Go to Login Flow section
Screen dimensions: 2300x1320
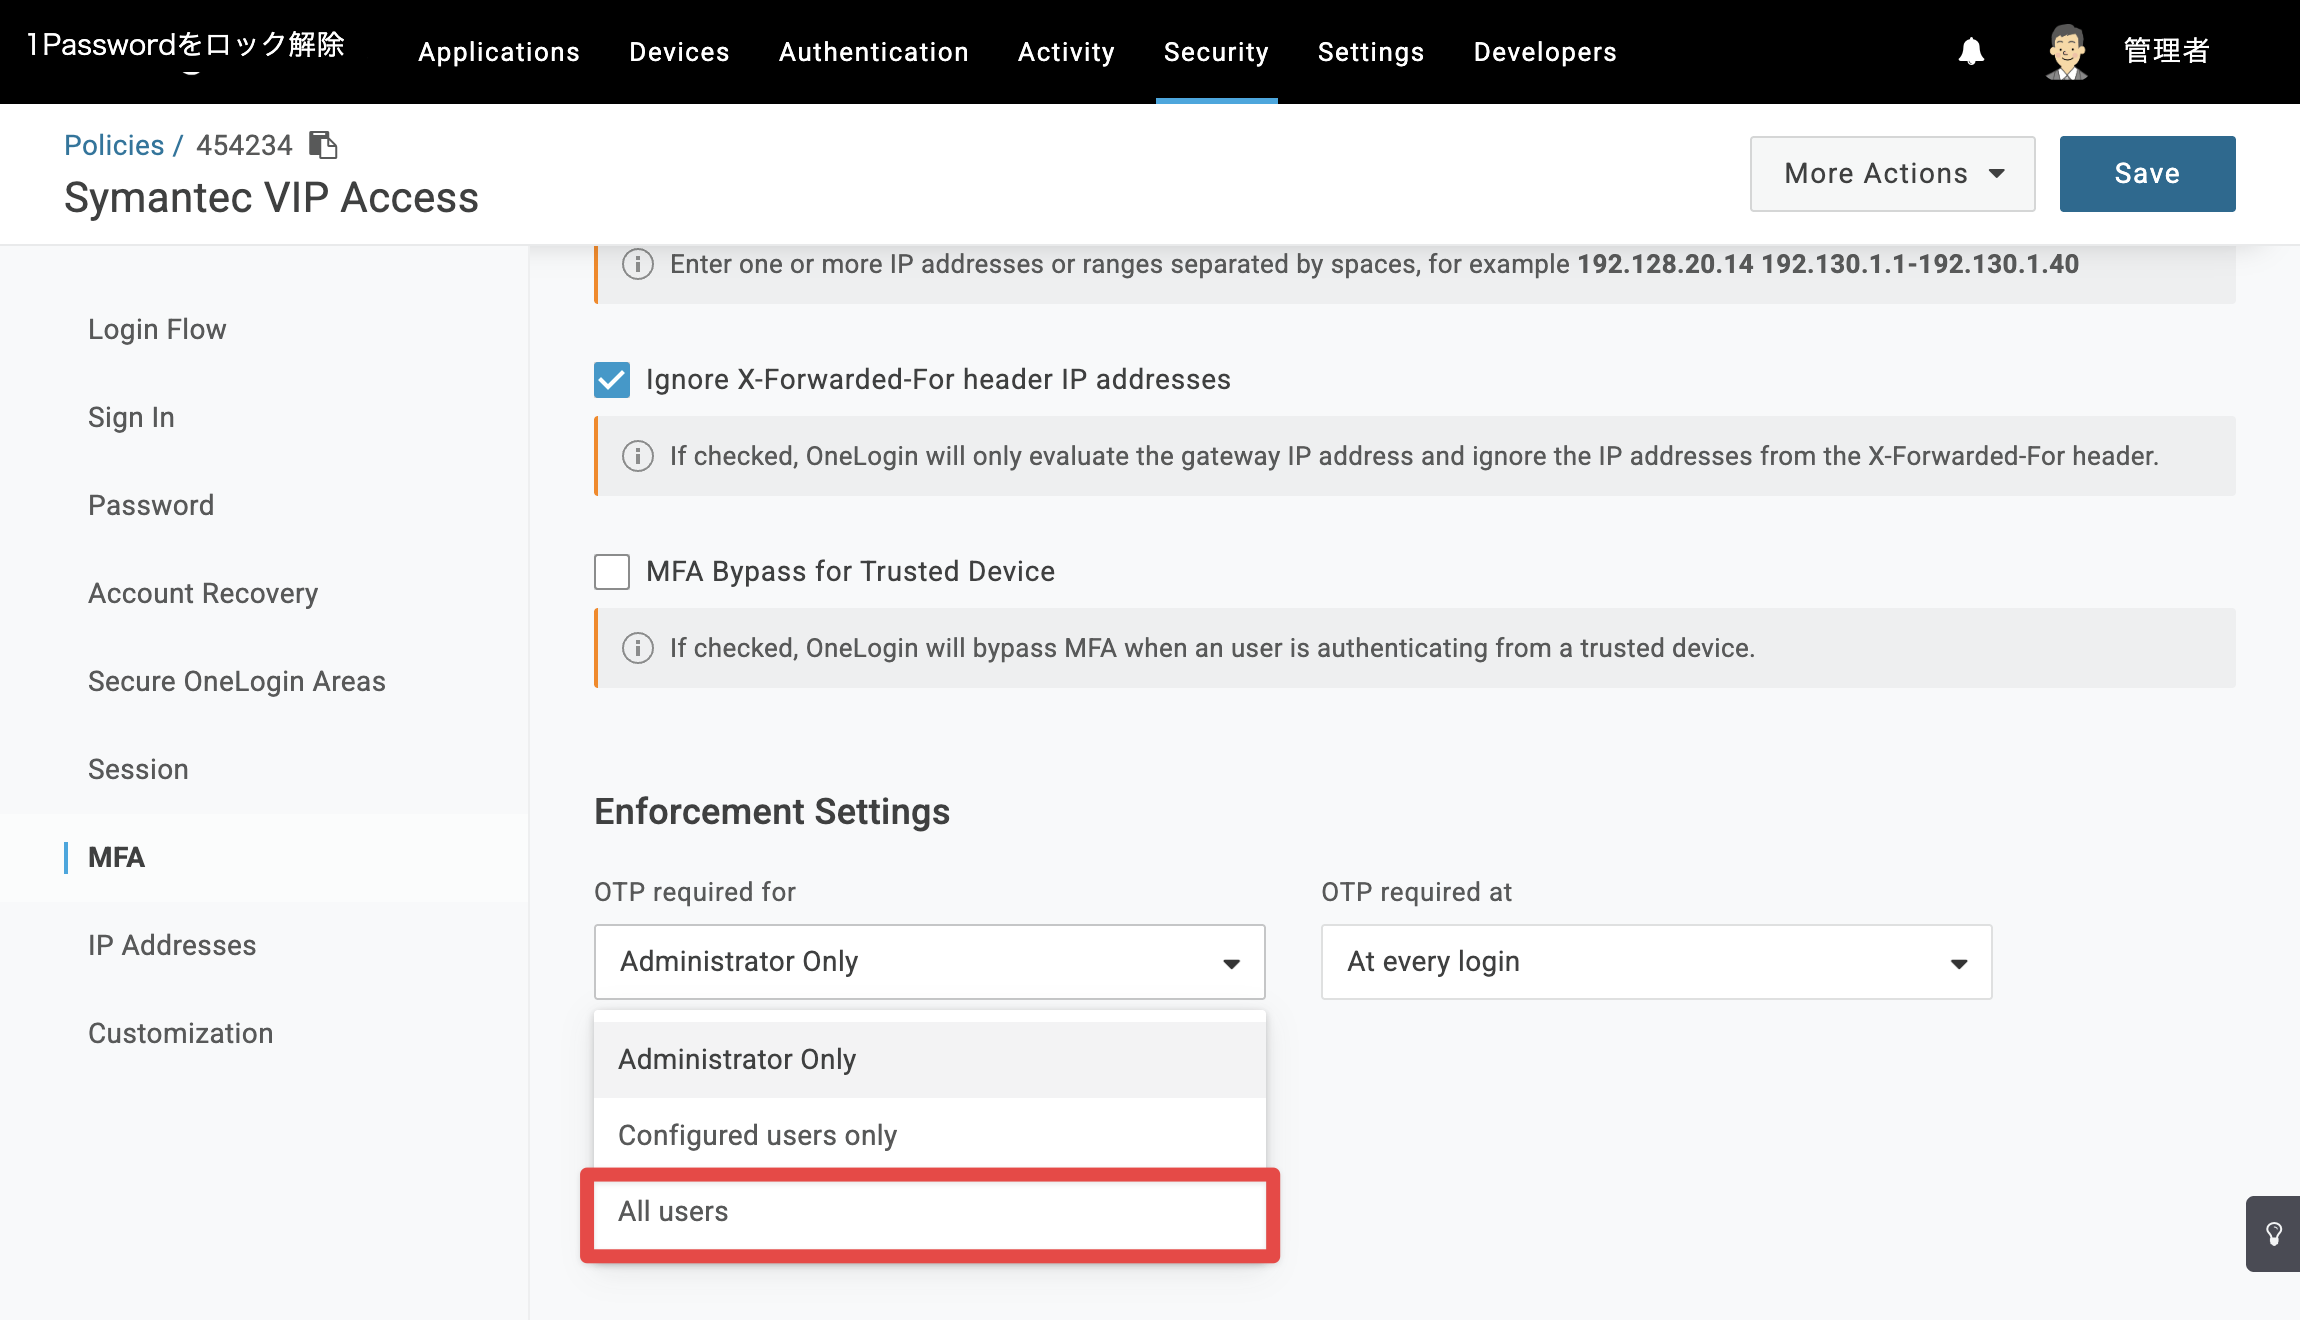point(157,329)
